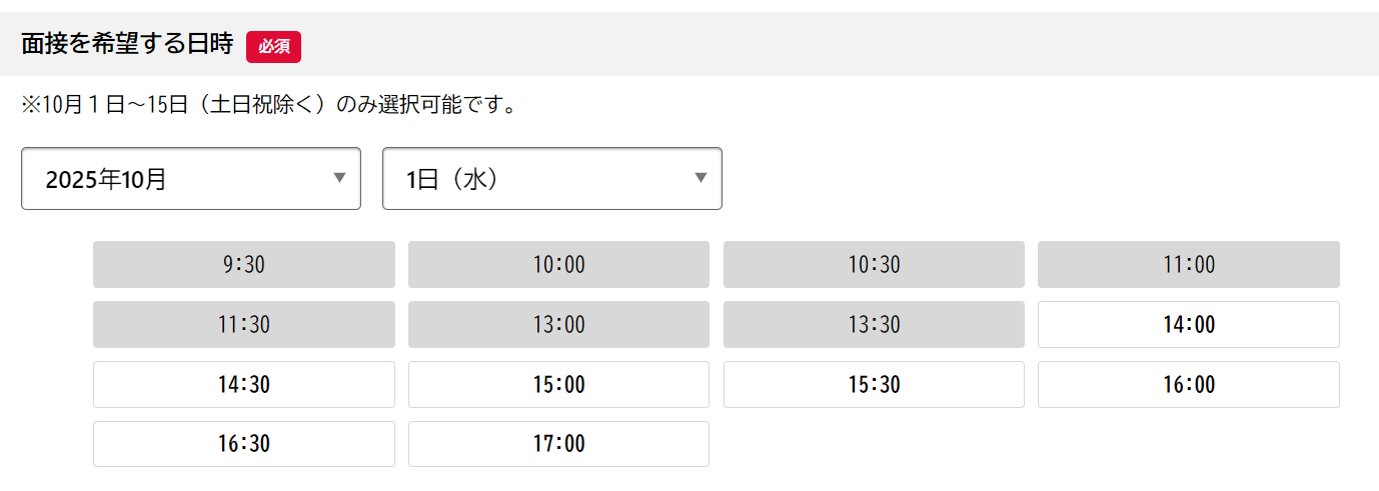Screen dimensions: 1379x491
Task: Open the 2025年10月 month dropdown
Action: coord(190,179)
